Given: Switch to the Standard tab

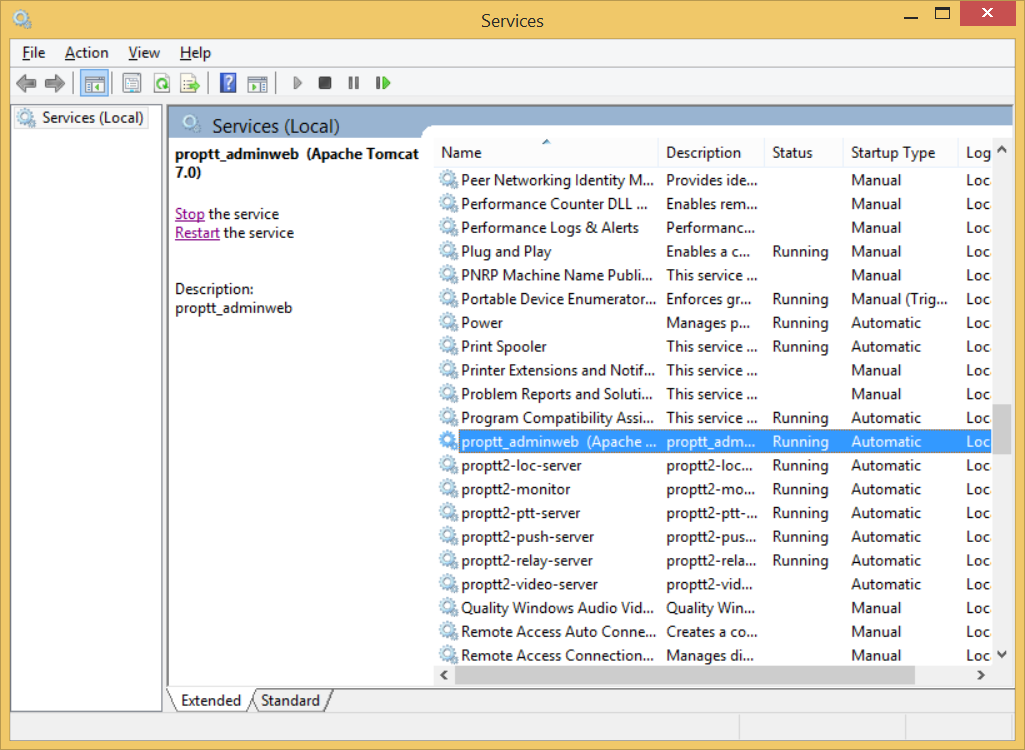Looking at the screenshot, I should tap(290, 701).
